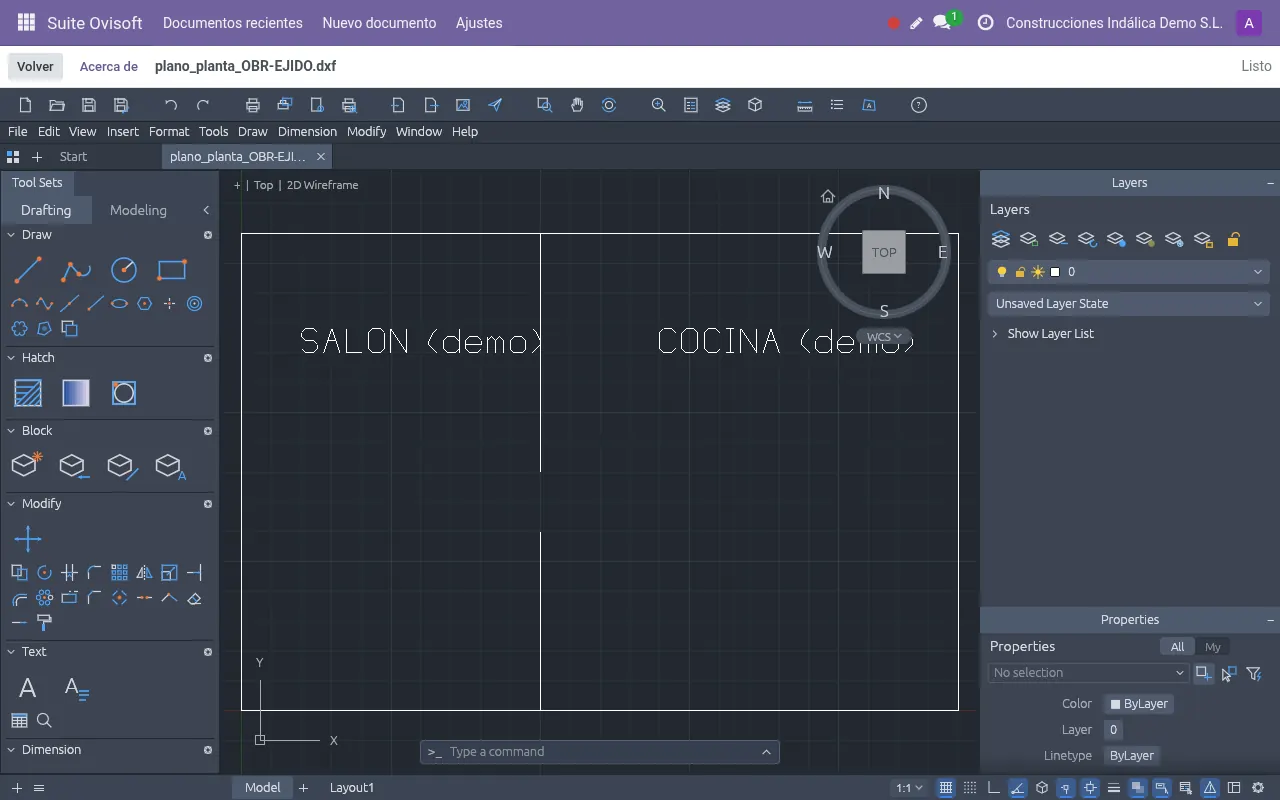Toggle grid display in status bar
Viewport: 1280px width, 800px height.
[946, 788]
